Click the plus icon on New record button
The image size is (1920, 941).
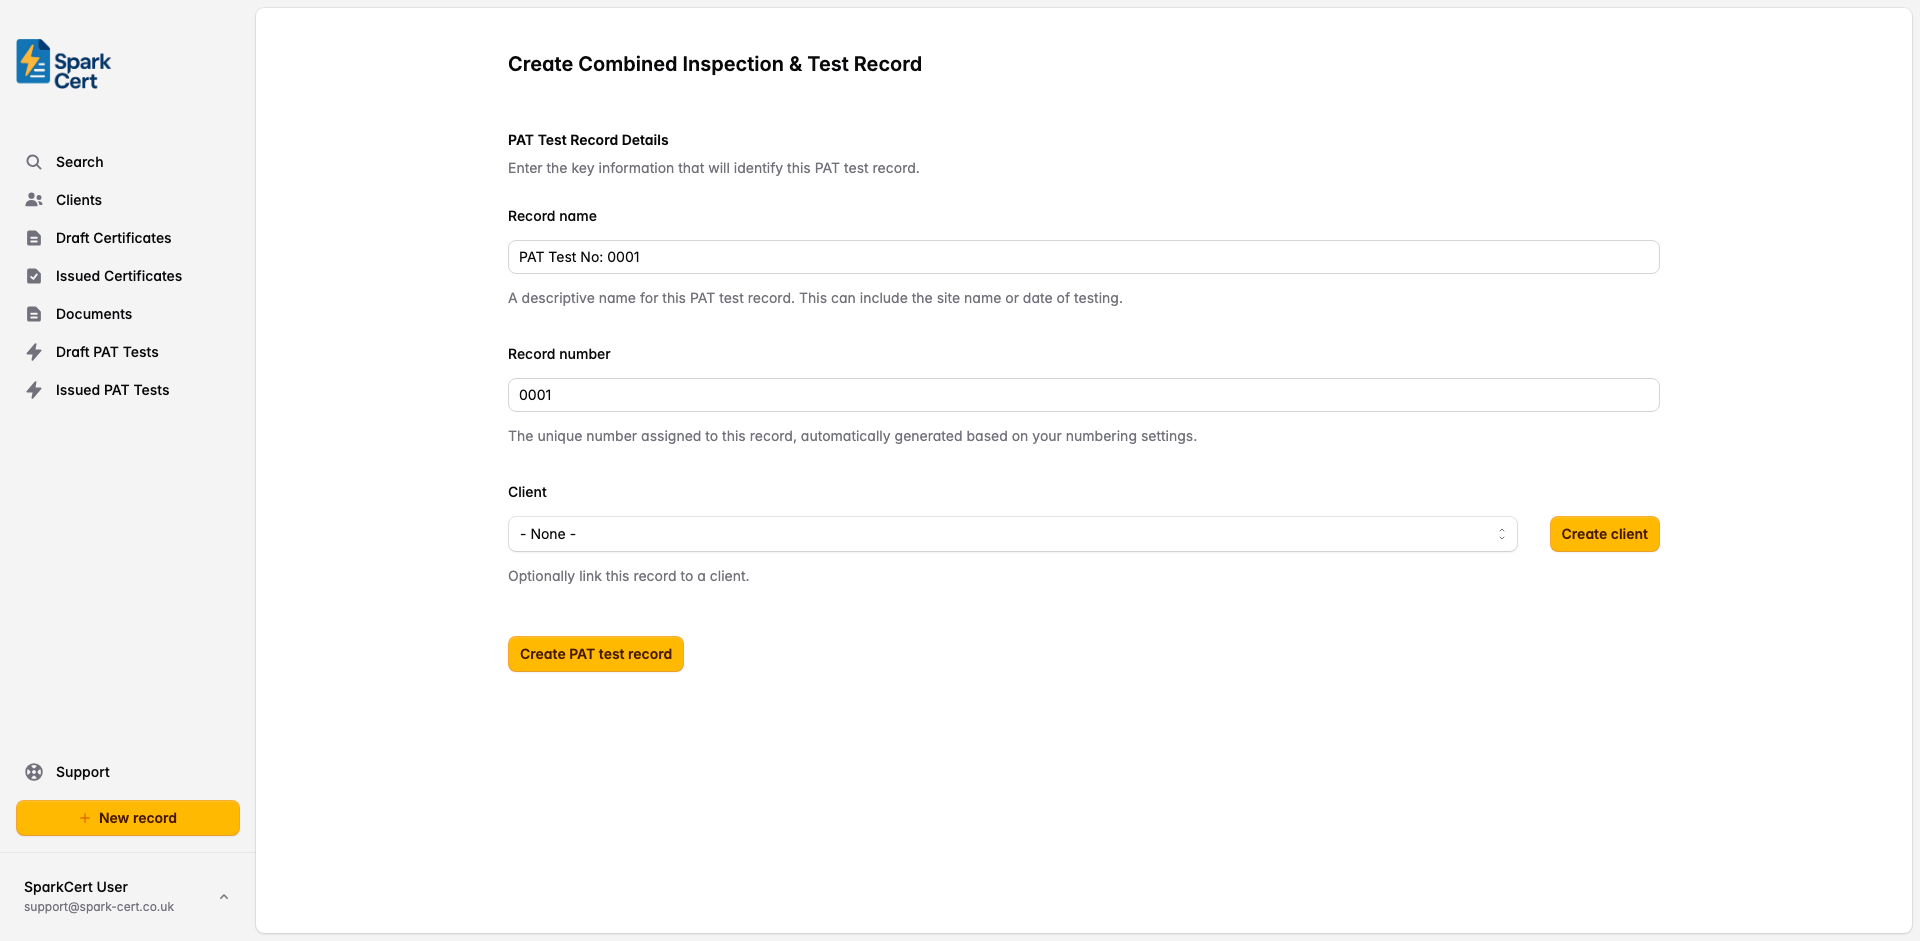(x=86, y=817)
